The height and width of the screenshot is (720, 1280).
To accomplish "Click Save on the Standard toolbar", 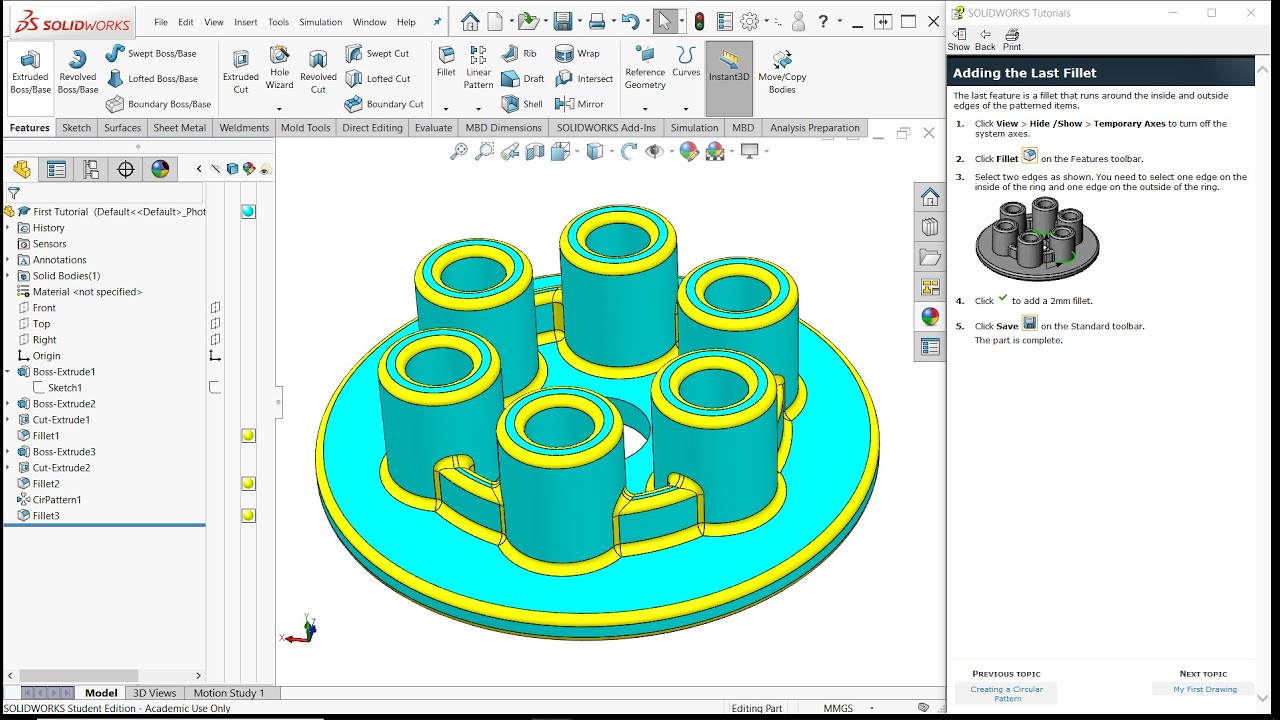I will coord(563,21).
